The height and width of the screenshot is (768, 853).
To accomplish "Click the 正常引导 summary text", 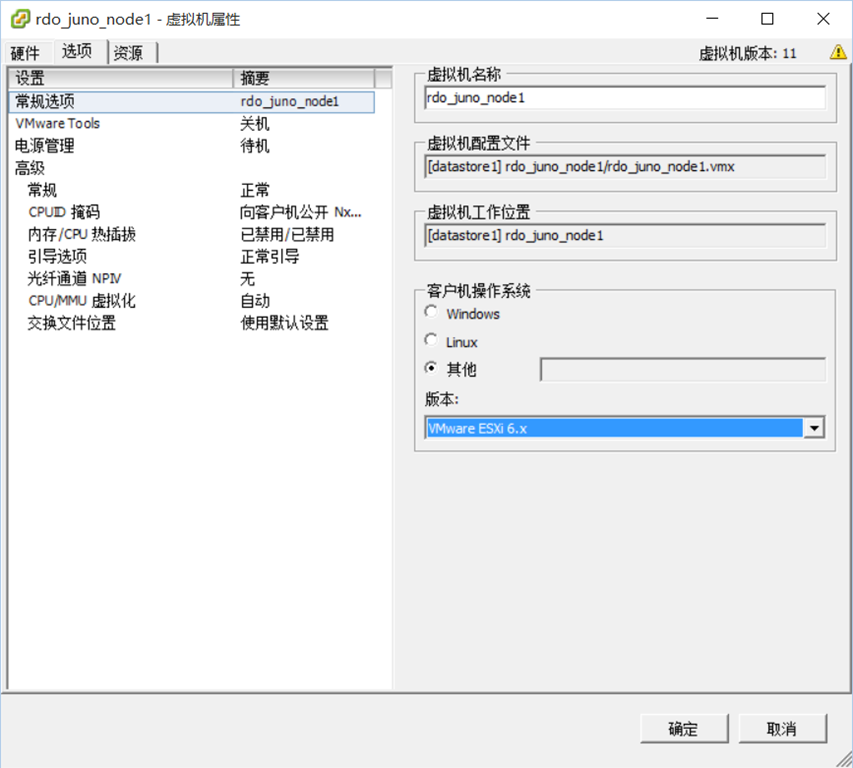I will click(x=270, y=257).
